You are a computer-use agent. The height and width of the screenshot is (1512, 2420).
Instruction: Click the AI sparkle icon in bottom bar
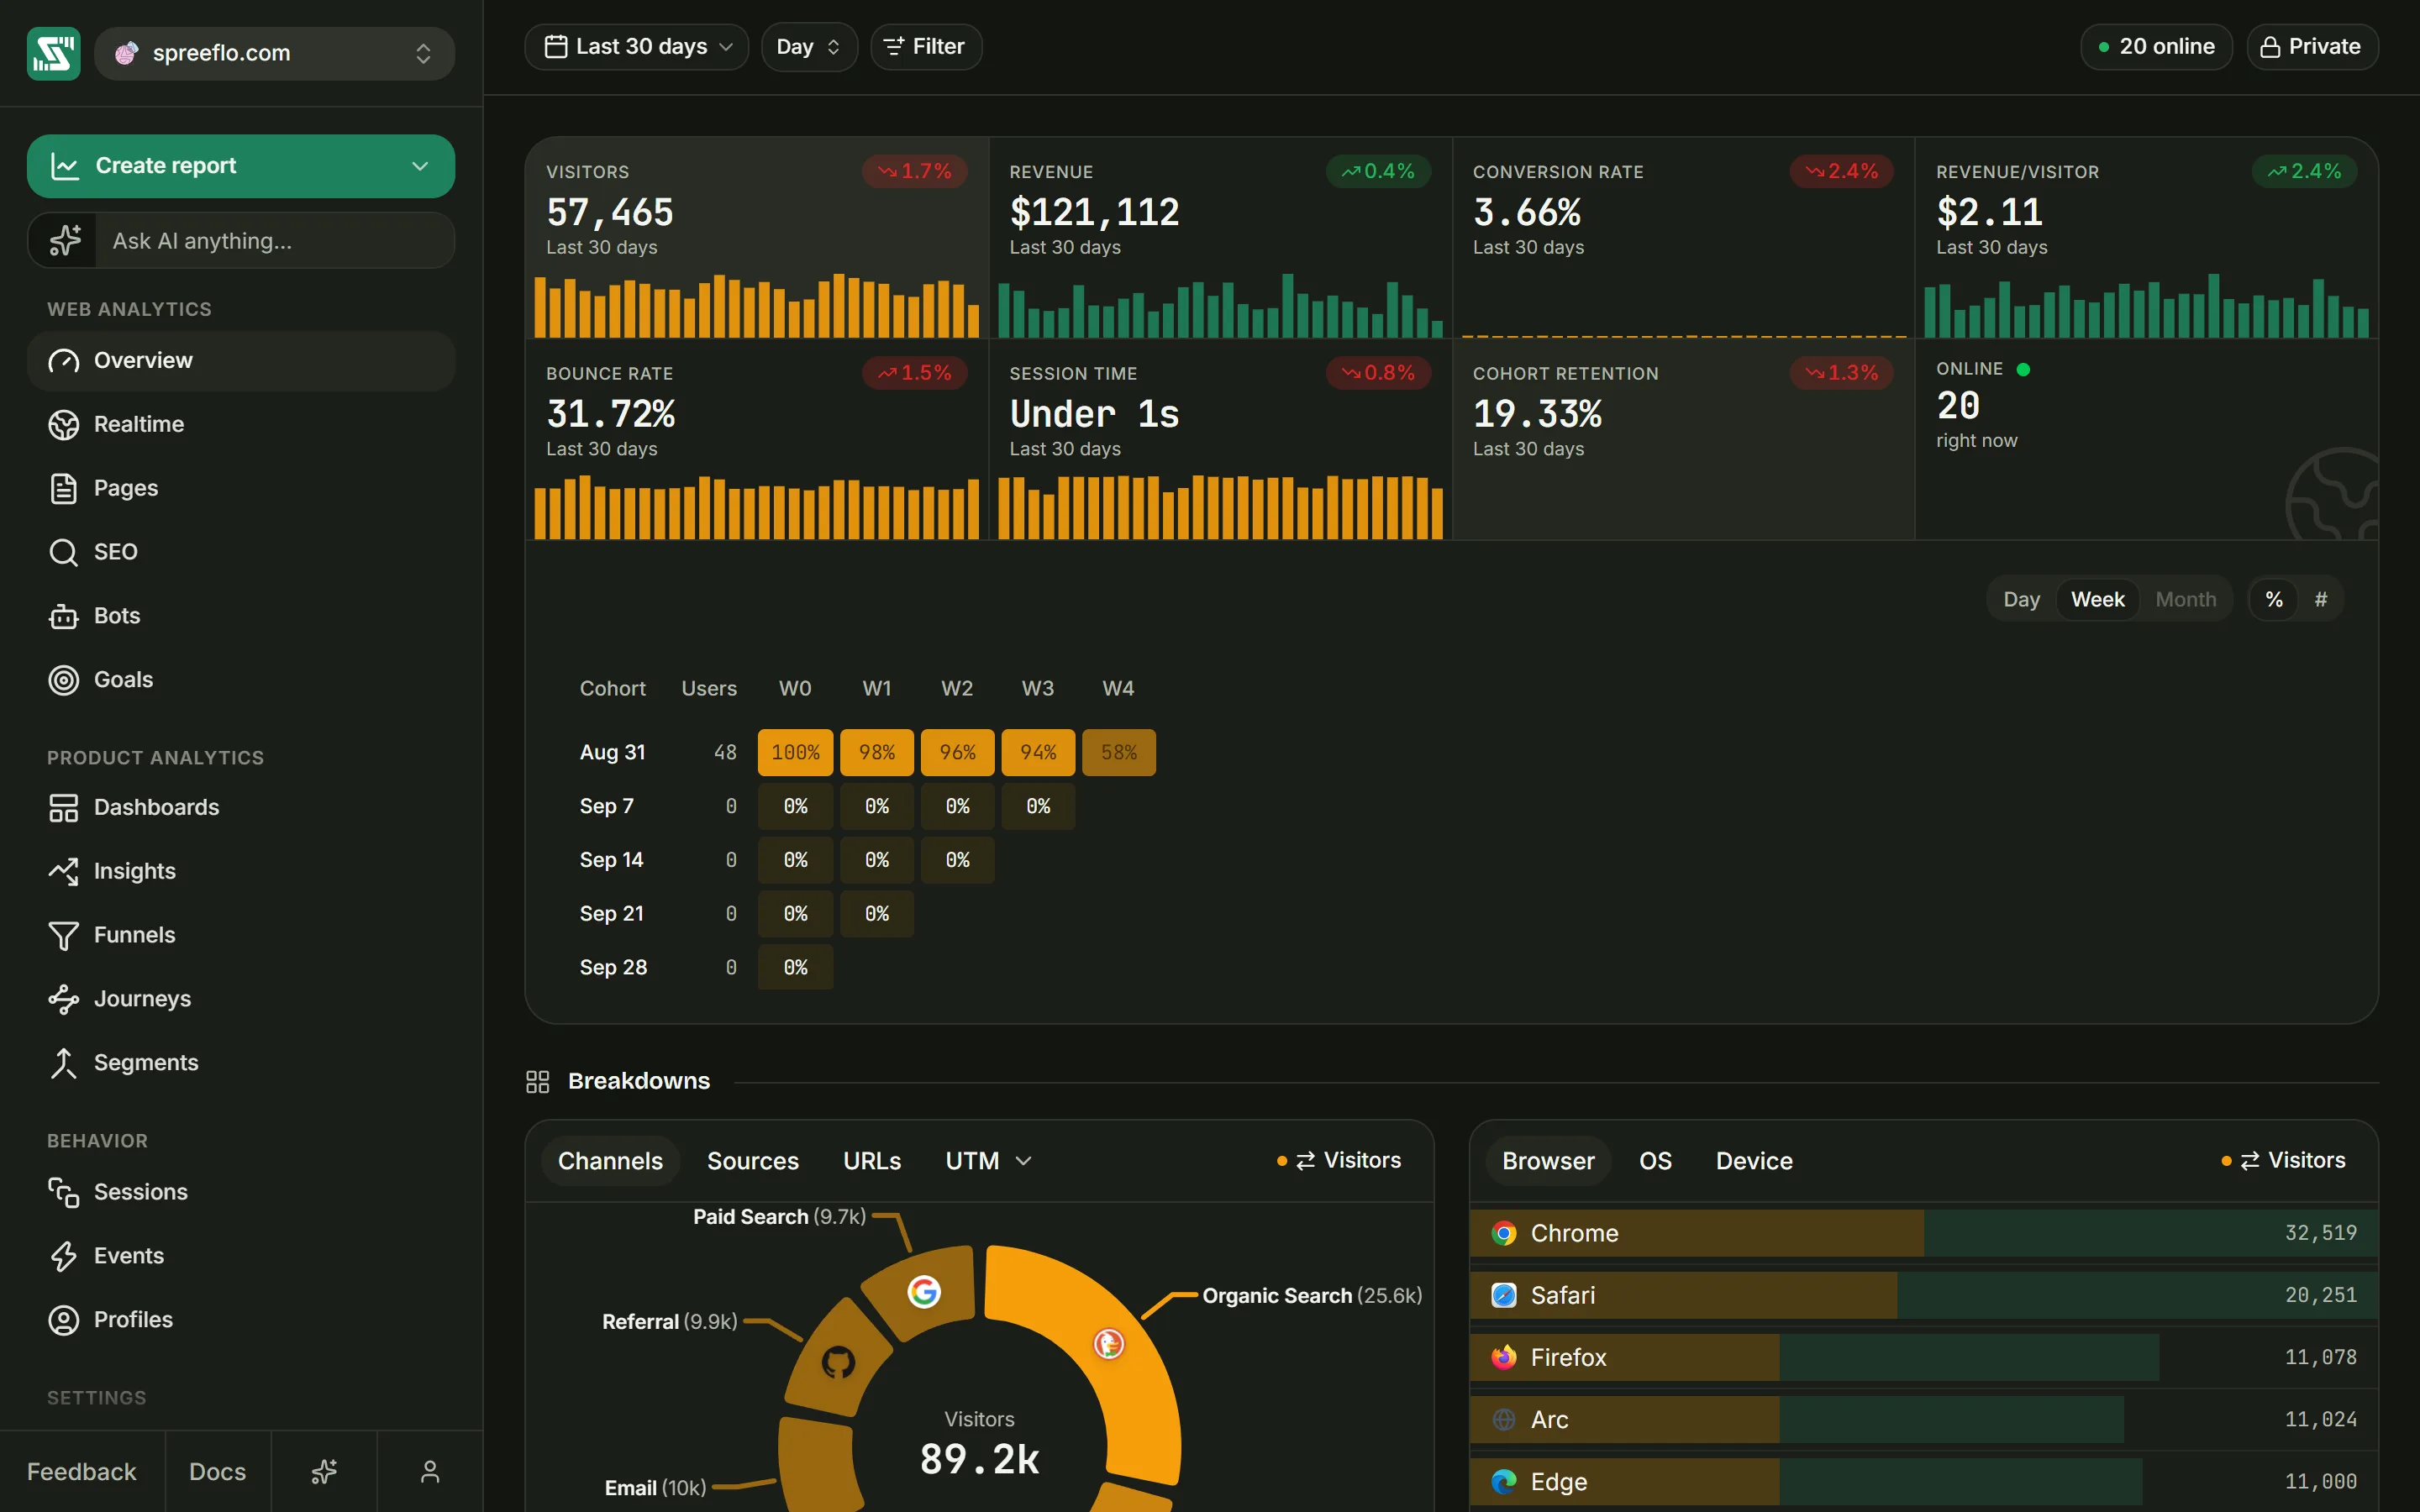coord(324,1472)
